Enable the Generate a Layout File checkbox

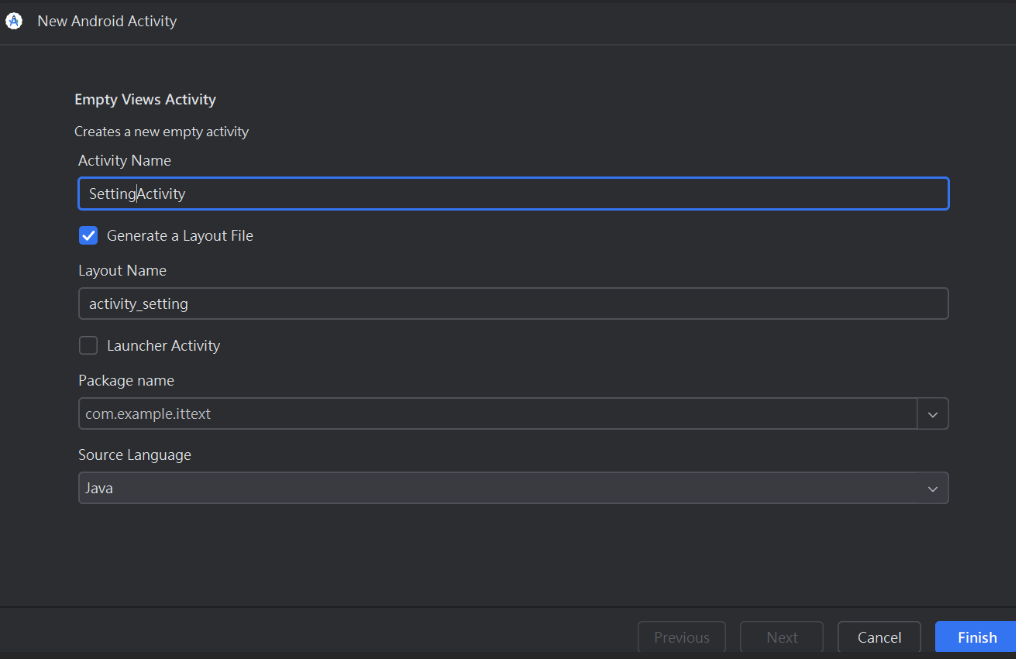click(x=89, y=236)
